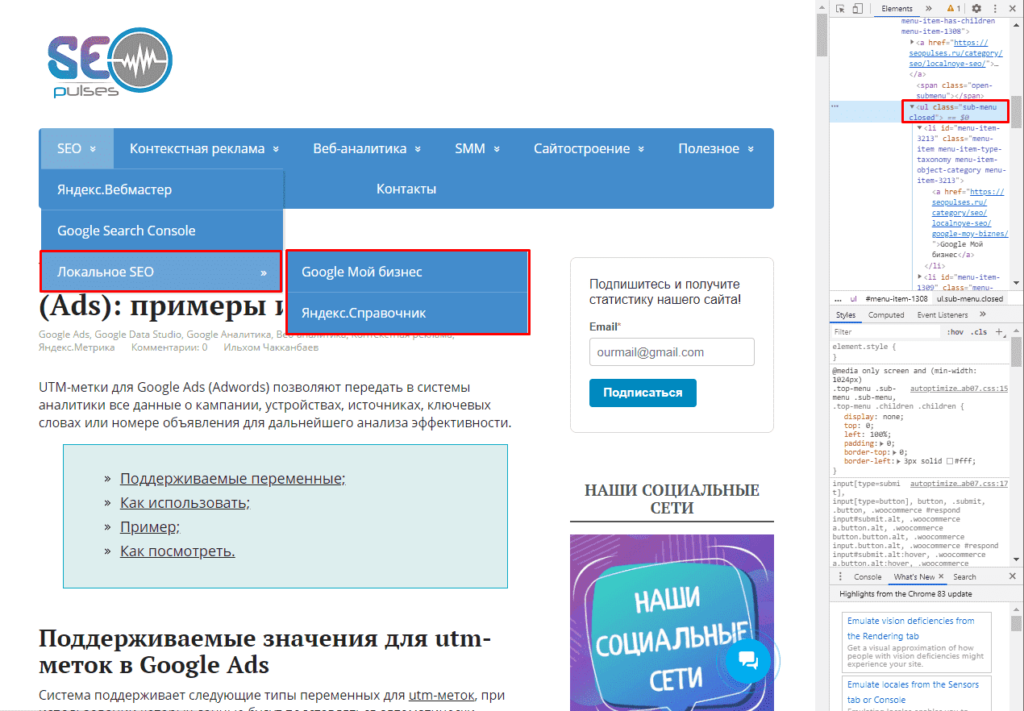Select the What's New drawer tab
The image size is (1024, 711).
(x=914, y=577)
